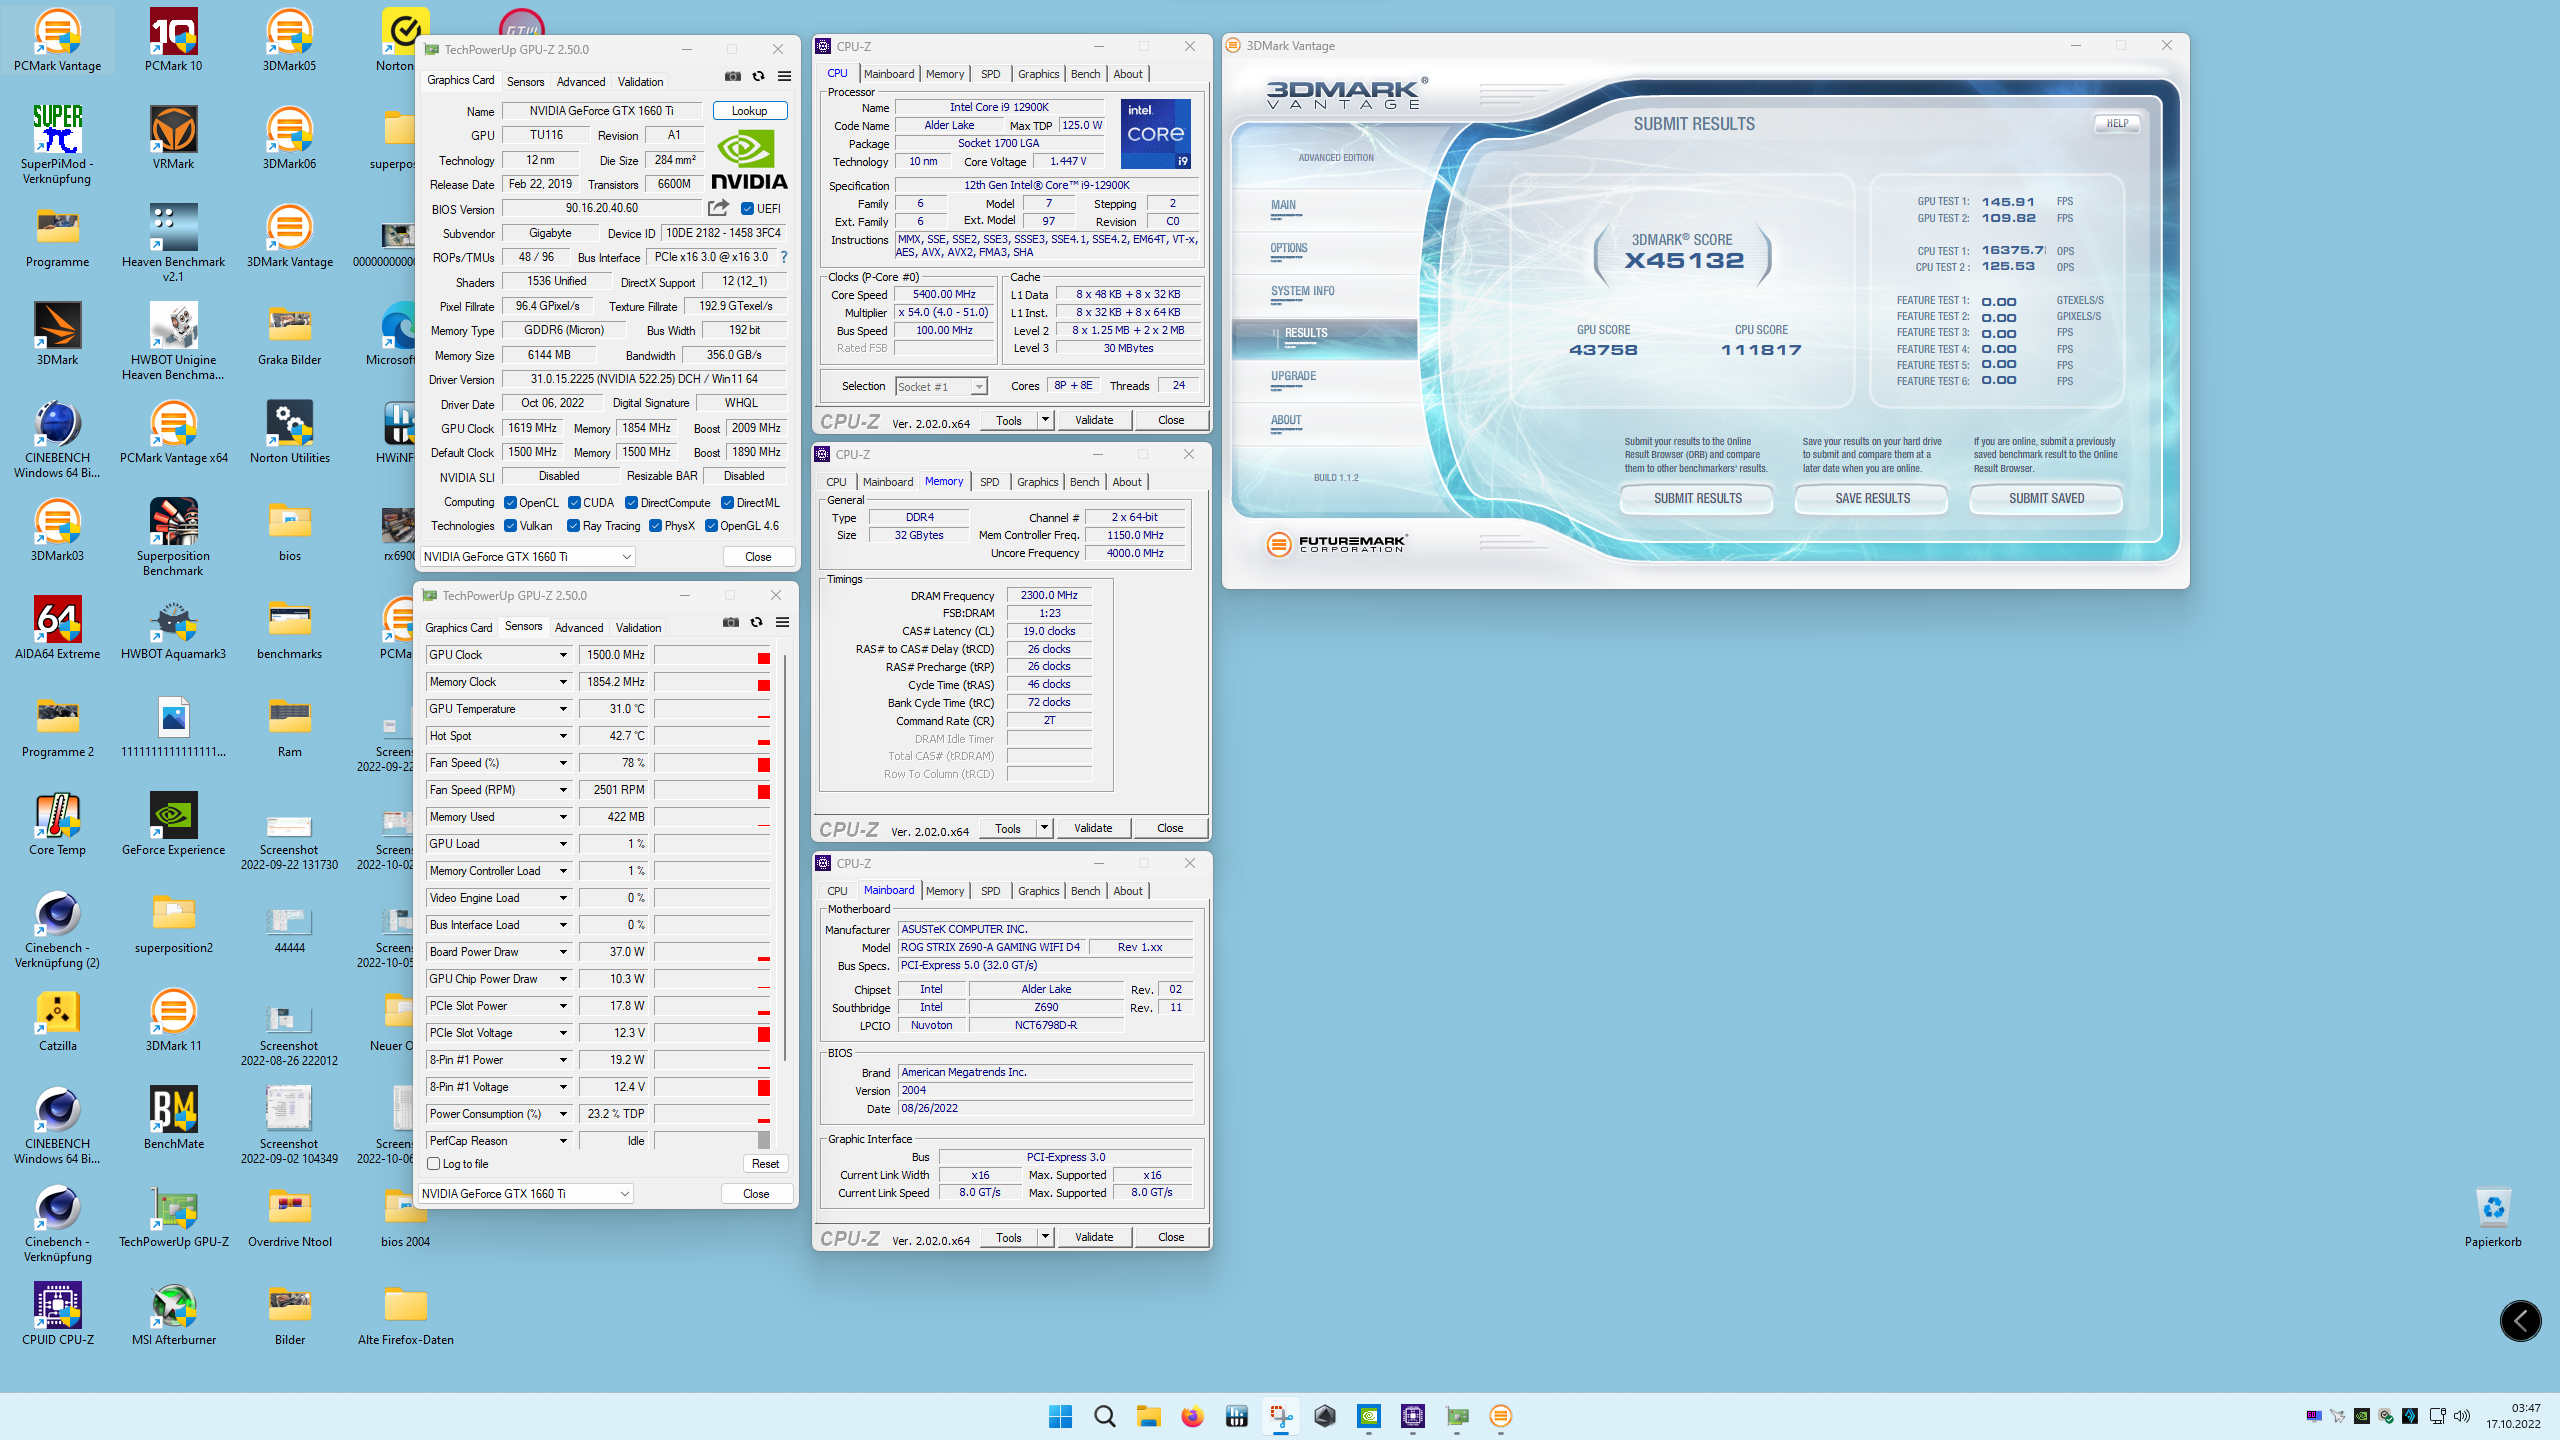Toggle the Vulkan checkbox
Image resolution: width=2560 pixels, height=1440 pixels.
[x=510, y=526]
